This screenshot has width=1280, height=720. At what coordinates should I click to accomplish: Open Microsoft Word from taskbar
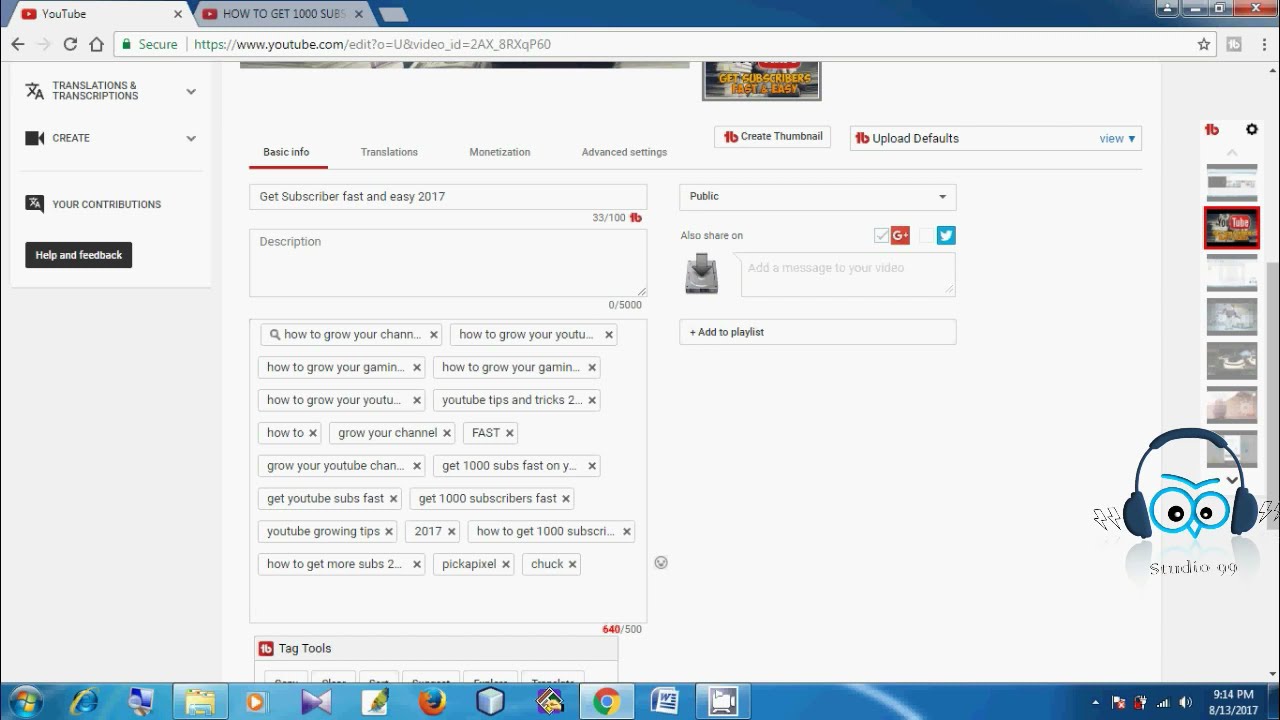tap(664, 702)
